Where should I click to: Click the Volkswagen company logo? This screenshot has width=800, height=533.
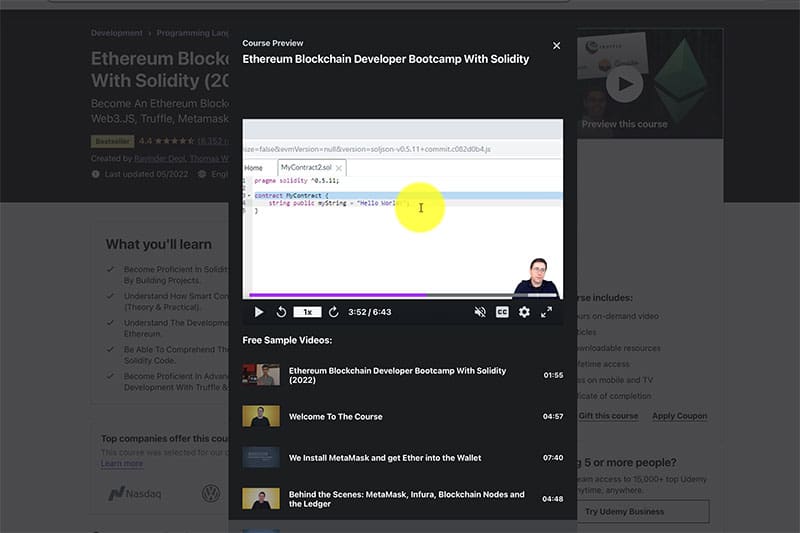[x=211, y=493]
